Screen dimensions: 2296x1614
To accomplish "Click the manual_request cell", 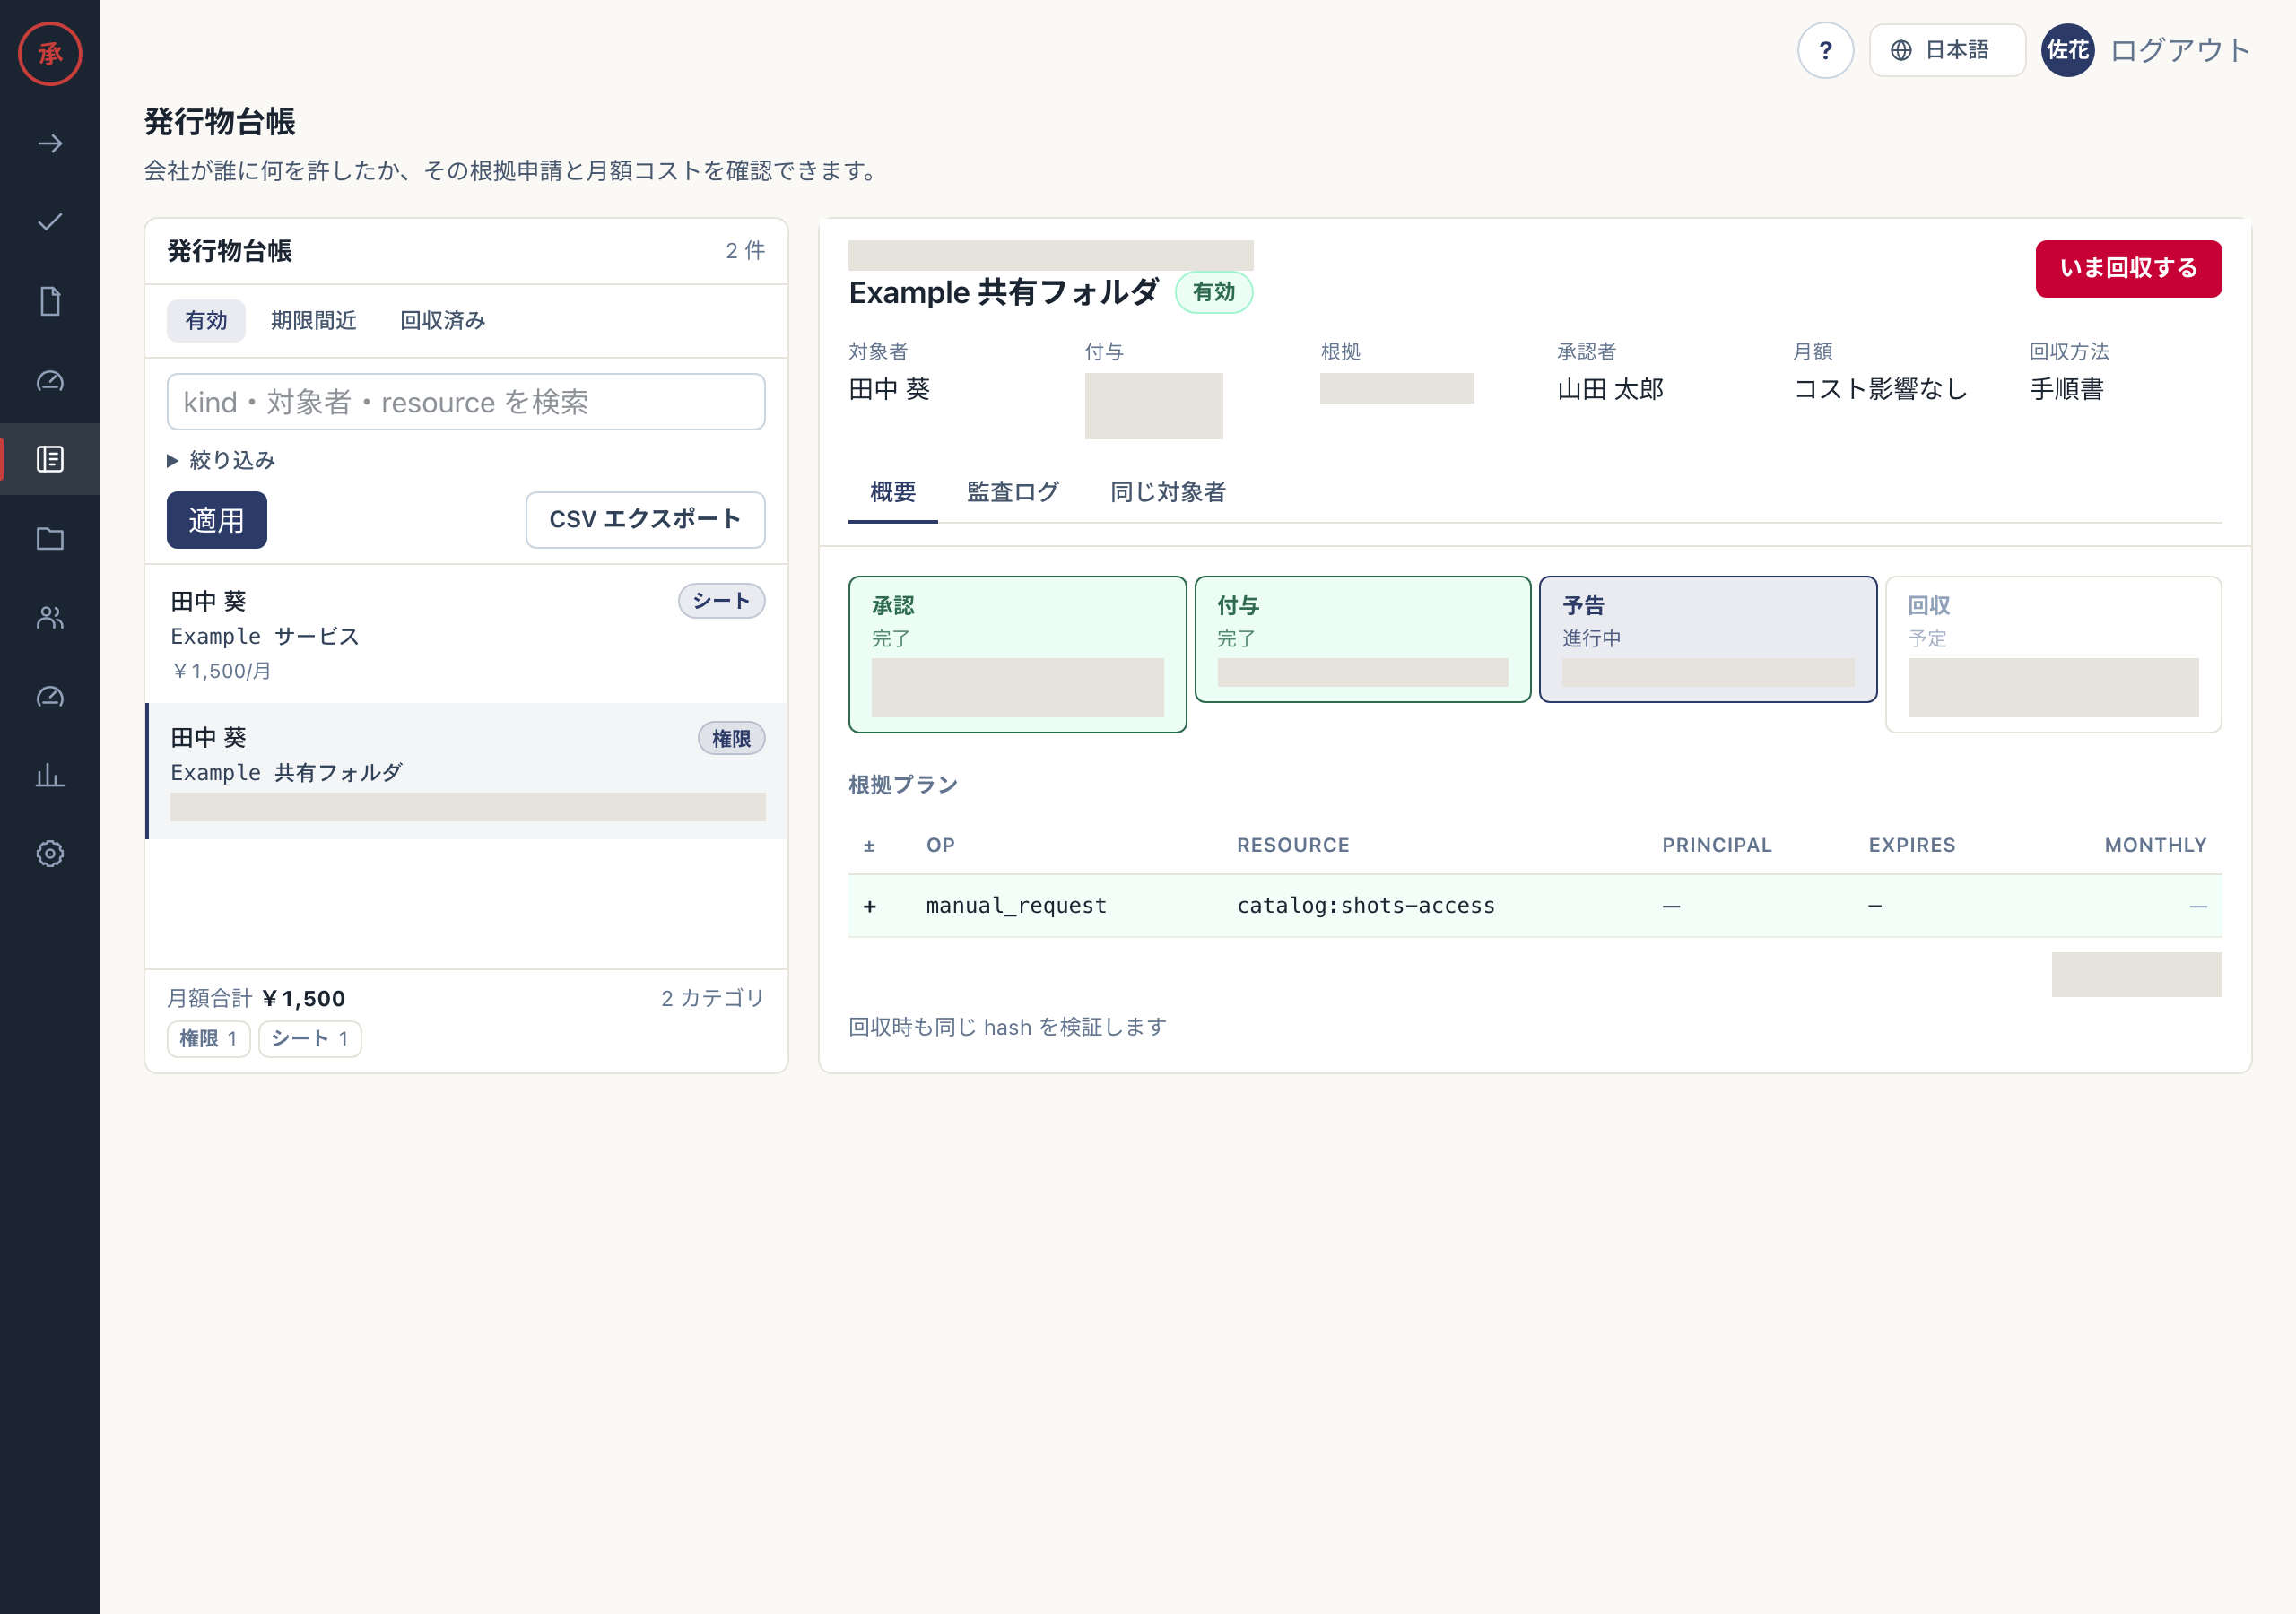I will click(1016, 906).
